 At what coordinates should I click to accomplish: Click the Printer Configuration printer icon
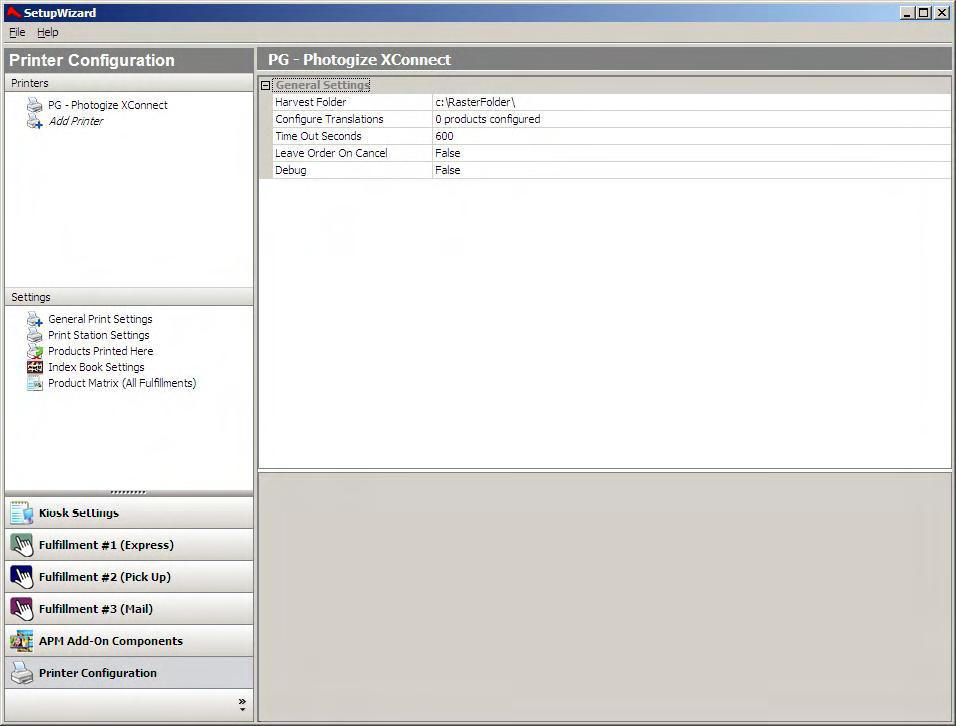[21, 673]
